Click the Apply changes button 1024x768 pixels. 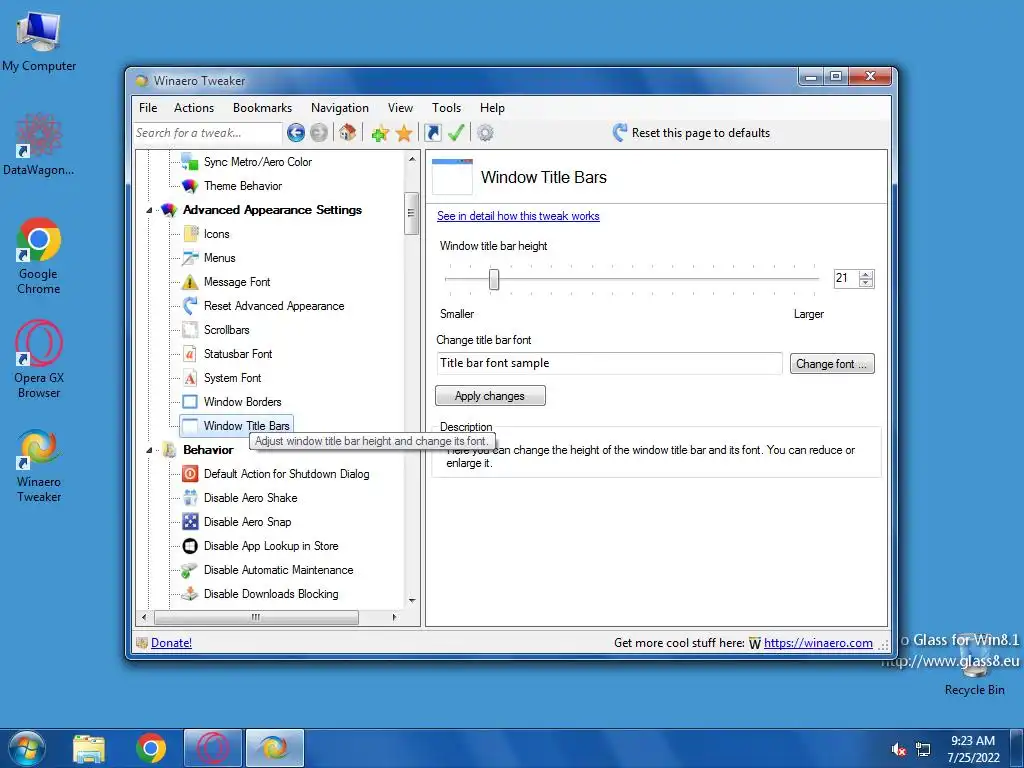(490, 396)
